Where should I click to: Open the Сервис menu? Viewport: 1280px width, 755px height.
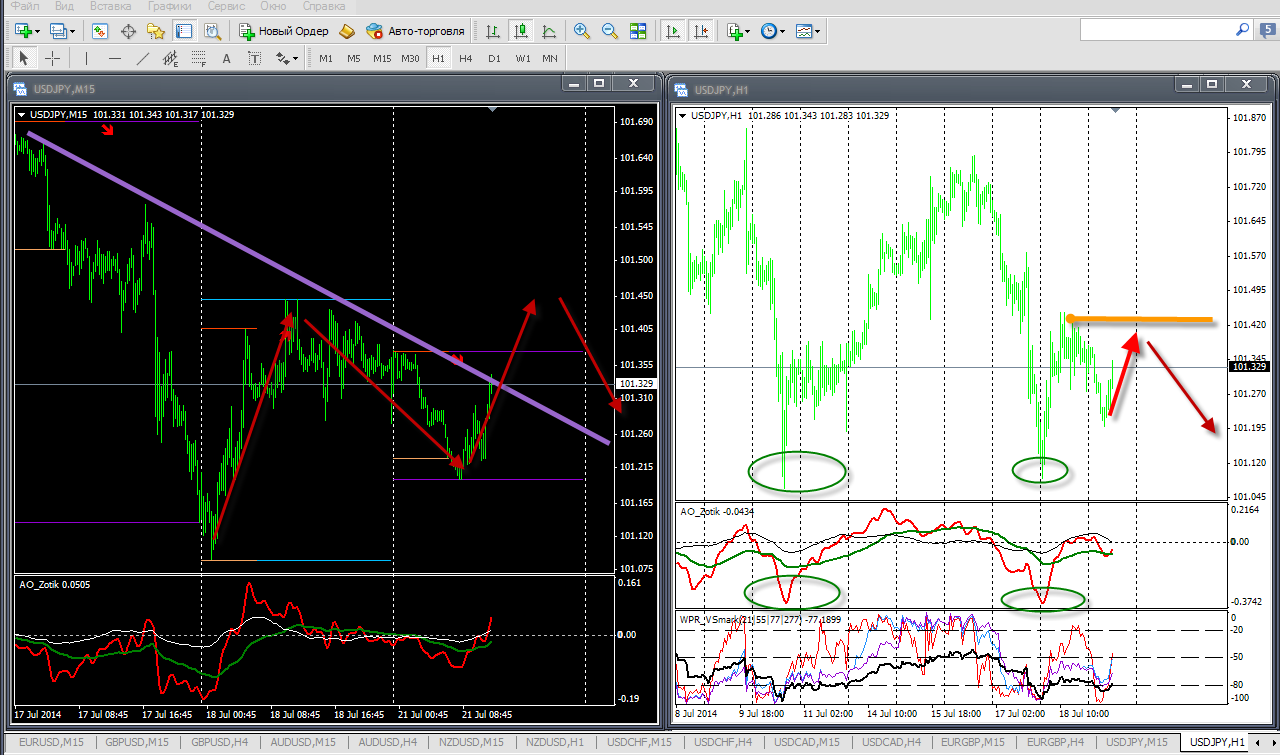[227, 6]
